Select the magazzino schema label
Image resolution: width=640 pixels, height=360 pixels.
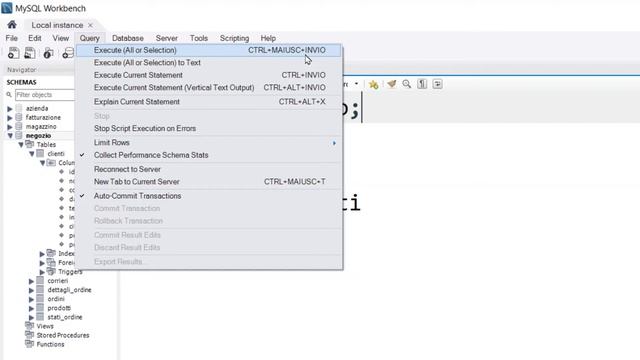coord(41,127)
